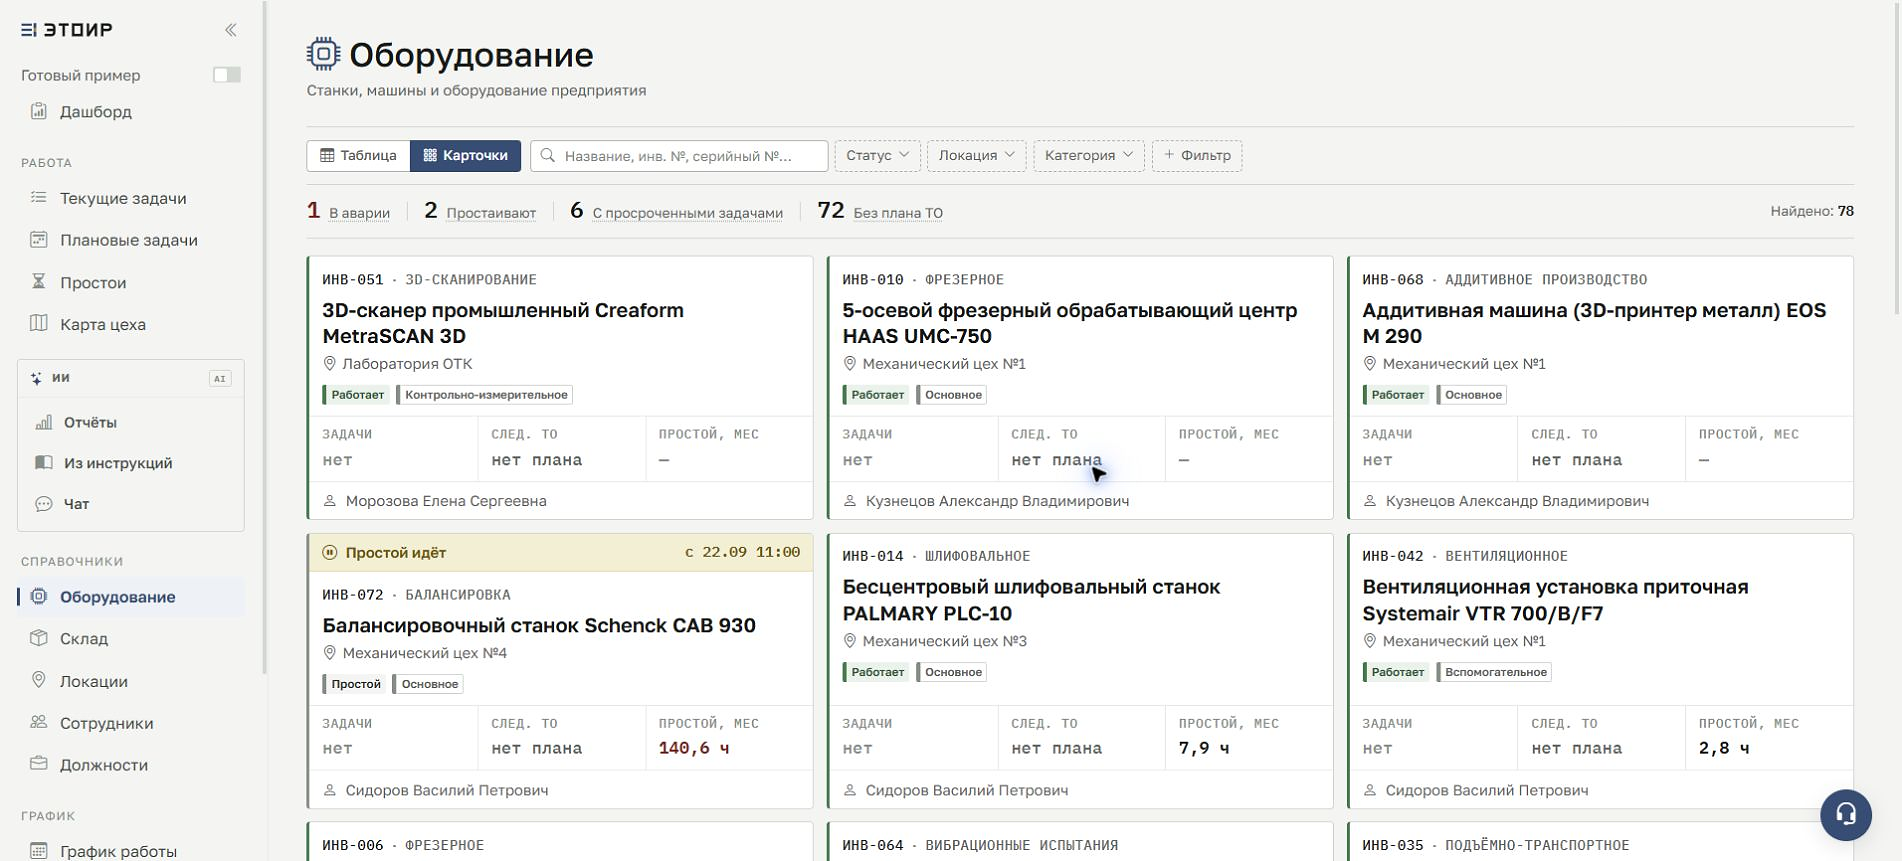Viewport: 1902px width, 861px height.
Task: Click the Контрольно-измерительное tag
Action: click(485, 395)
